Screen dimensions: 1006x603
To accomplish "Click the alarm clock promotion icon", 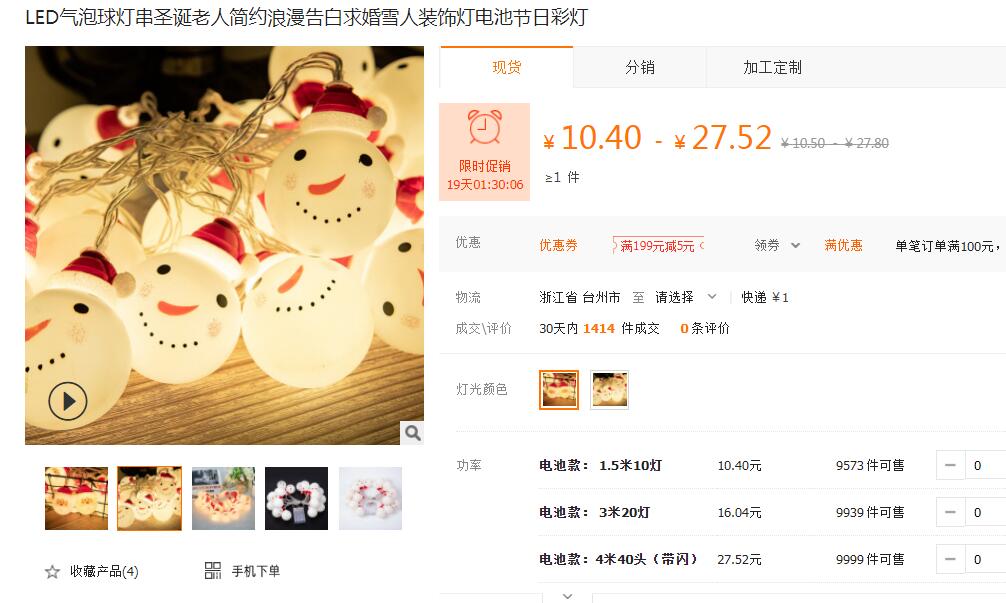I will click(x=484, y=126).
